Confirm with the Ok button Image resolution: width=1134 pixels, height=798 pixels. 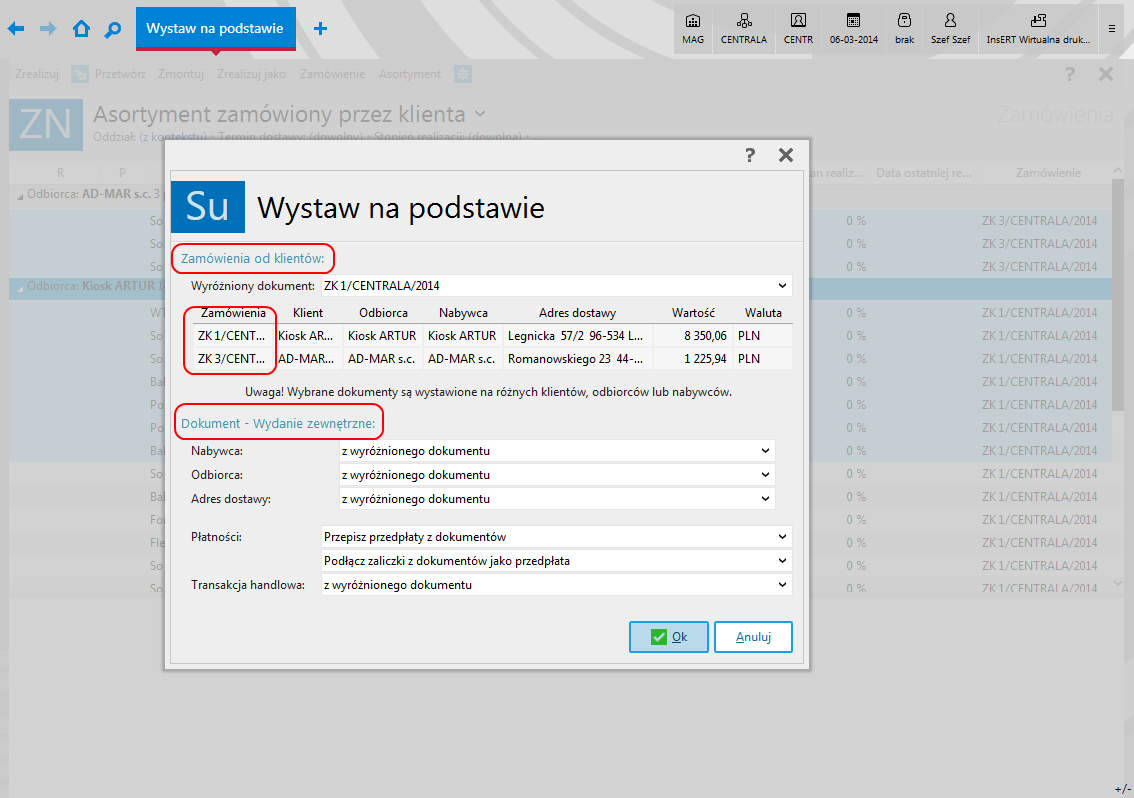coord(669,637)
